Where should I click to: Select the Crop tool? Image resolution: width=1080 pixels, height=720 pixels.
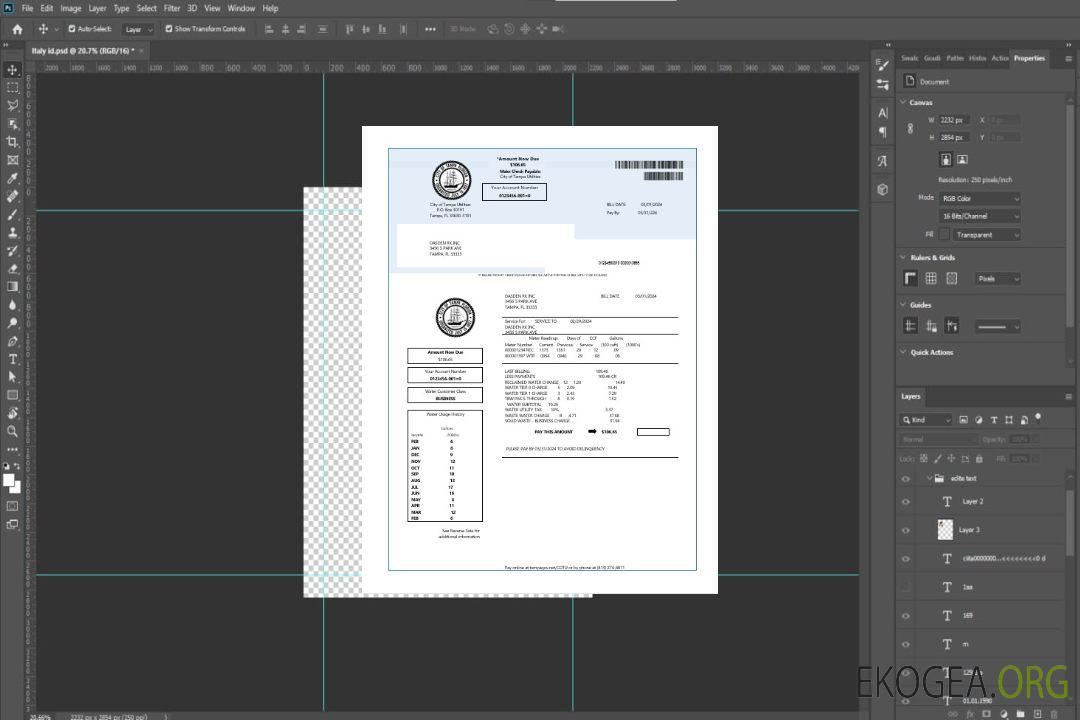tap(13, 142)
